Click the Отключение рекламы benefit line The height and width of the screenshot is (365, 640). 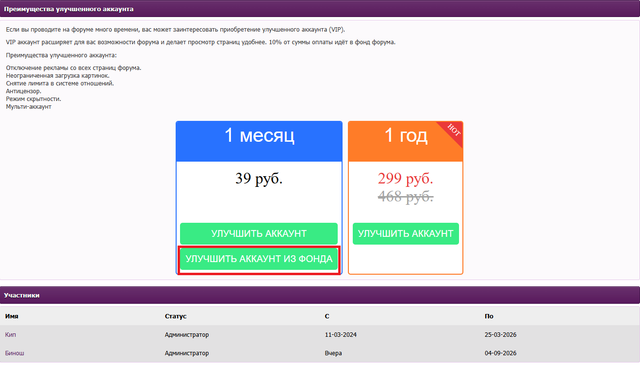pos(73,68)
